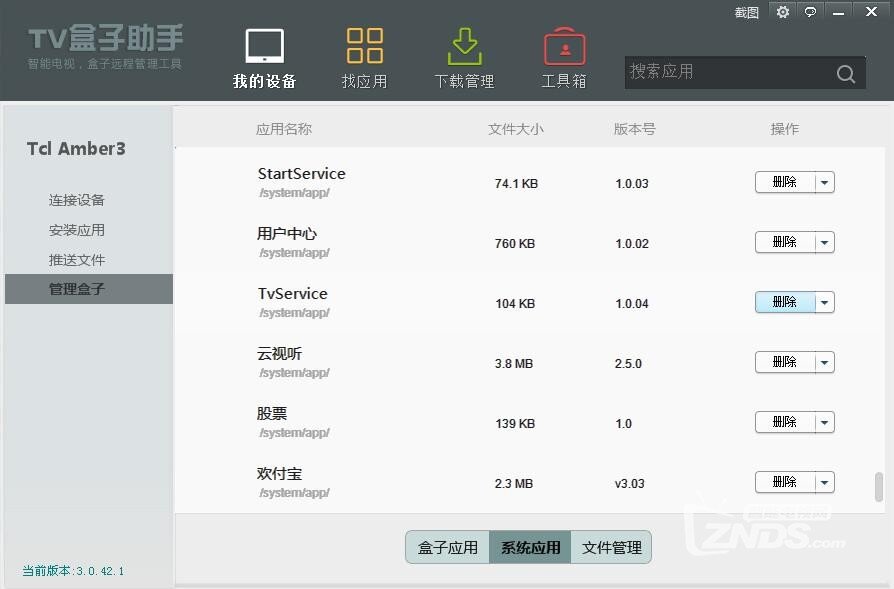Click the 760 KB file size
Viewport: 894px width, 589px height.
pyautogui.click(x=515, y=243)
